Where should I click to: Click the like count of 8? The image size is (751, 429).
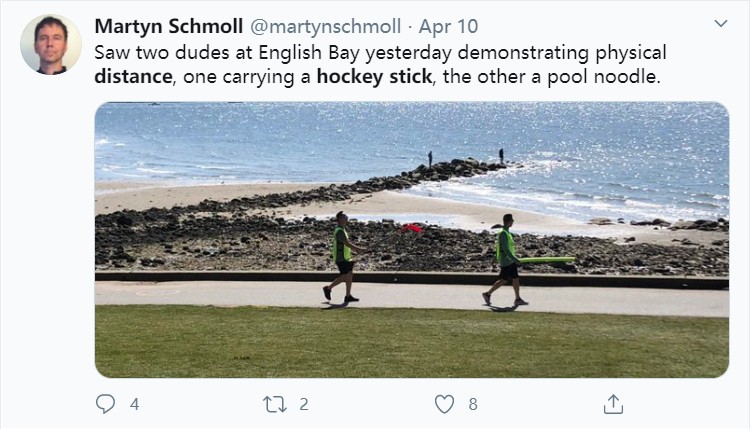[x=473, y=404]
